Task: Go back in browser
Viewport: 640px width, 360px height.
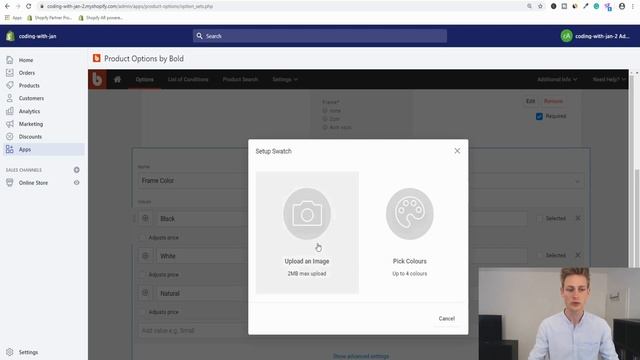Action: coord(7,6)
